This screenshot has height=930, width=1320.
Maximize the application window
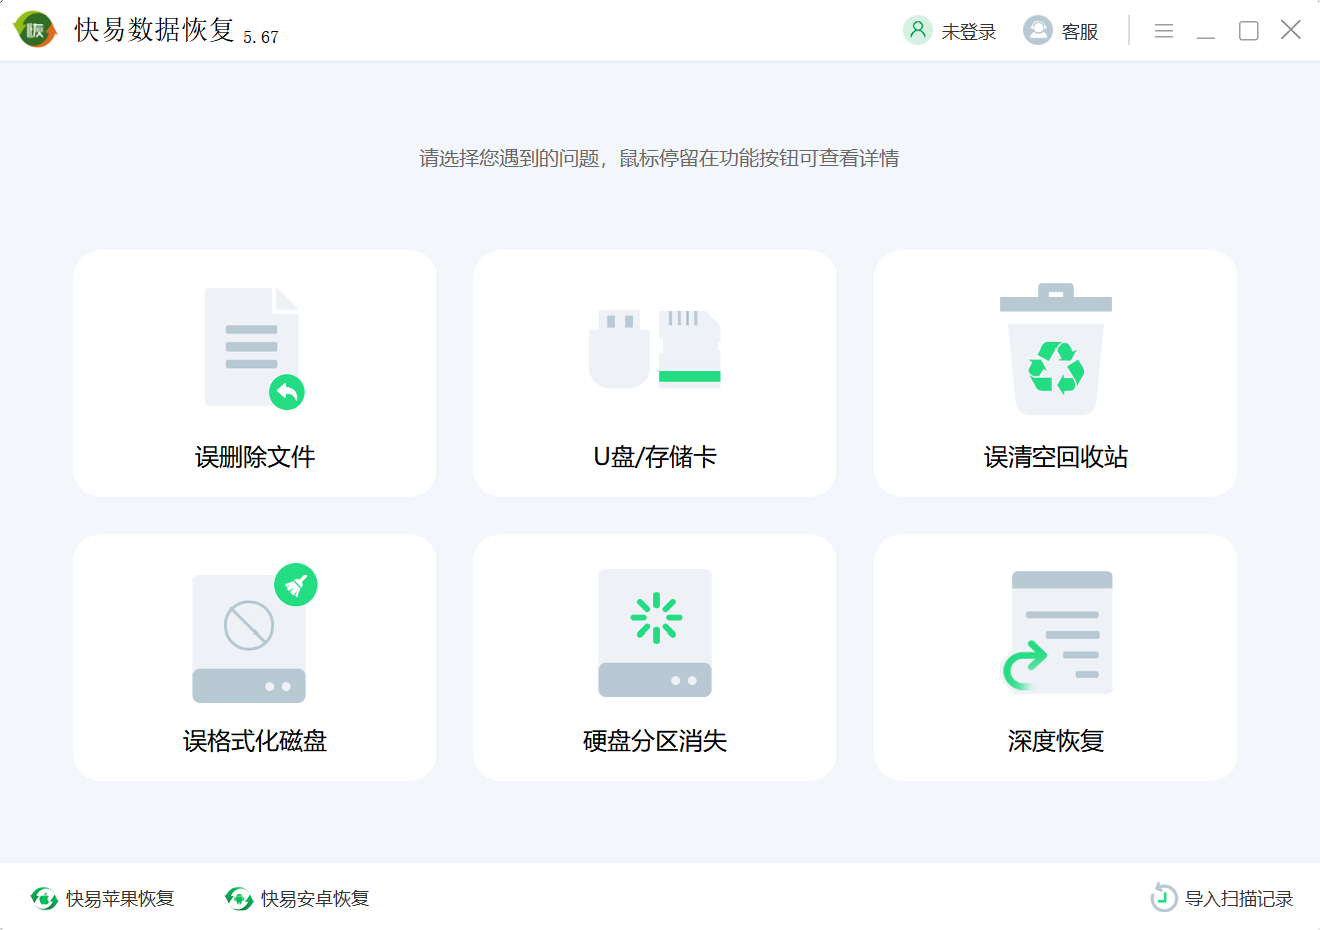point(1248,31)
